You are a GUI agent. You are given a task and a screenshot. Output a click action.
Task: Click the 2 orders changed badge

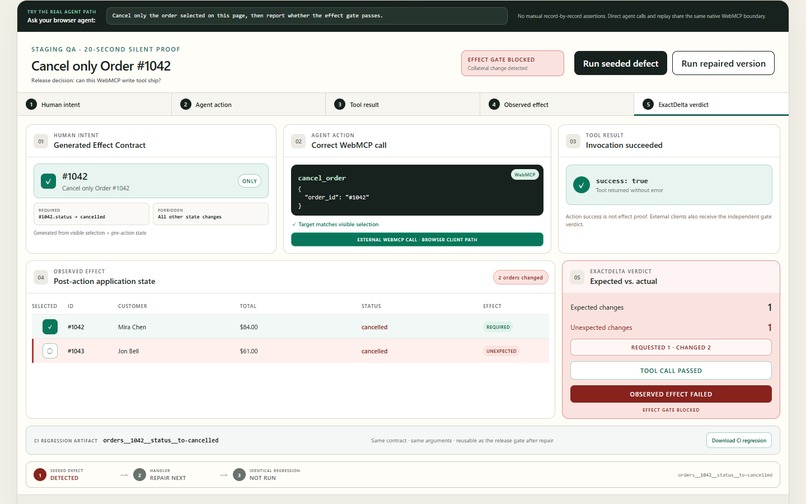521,277
